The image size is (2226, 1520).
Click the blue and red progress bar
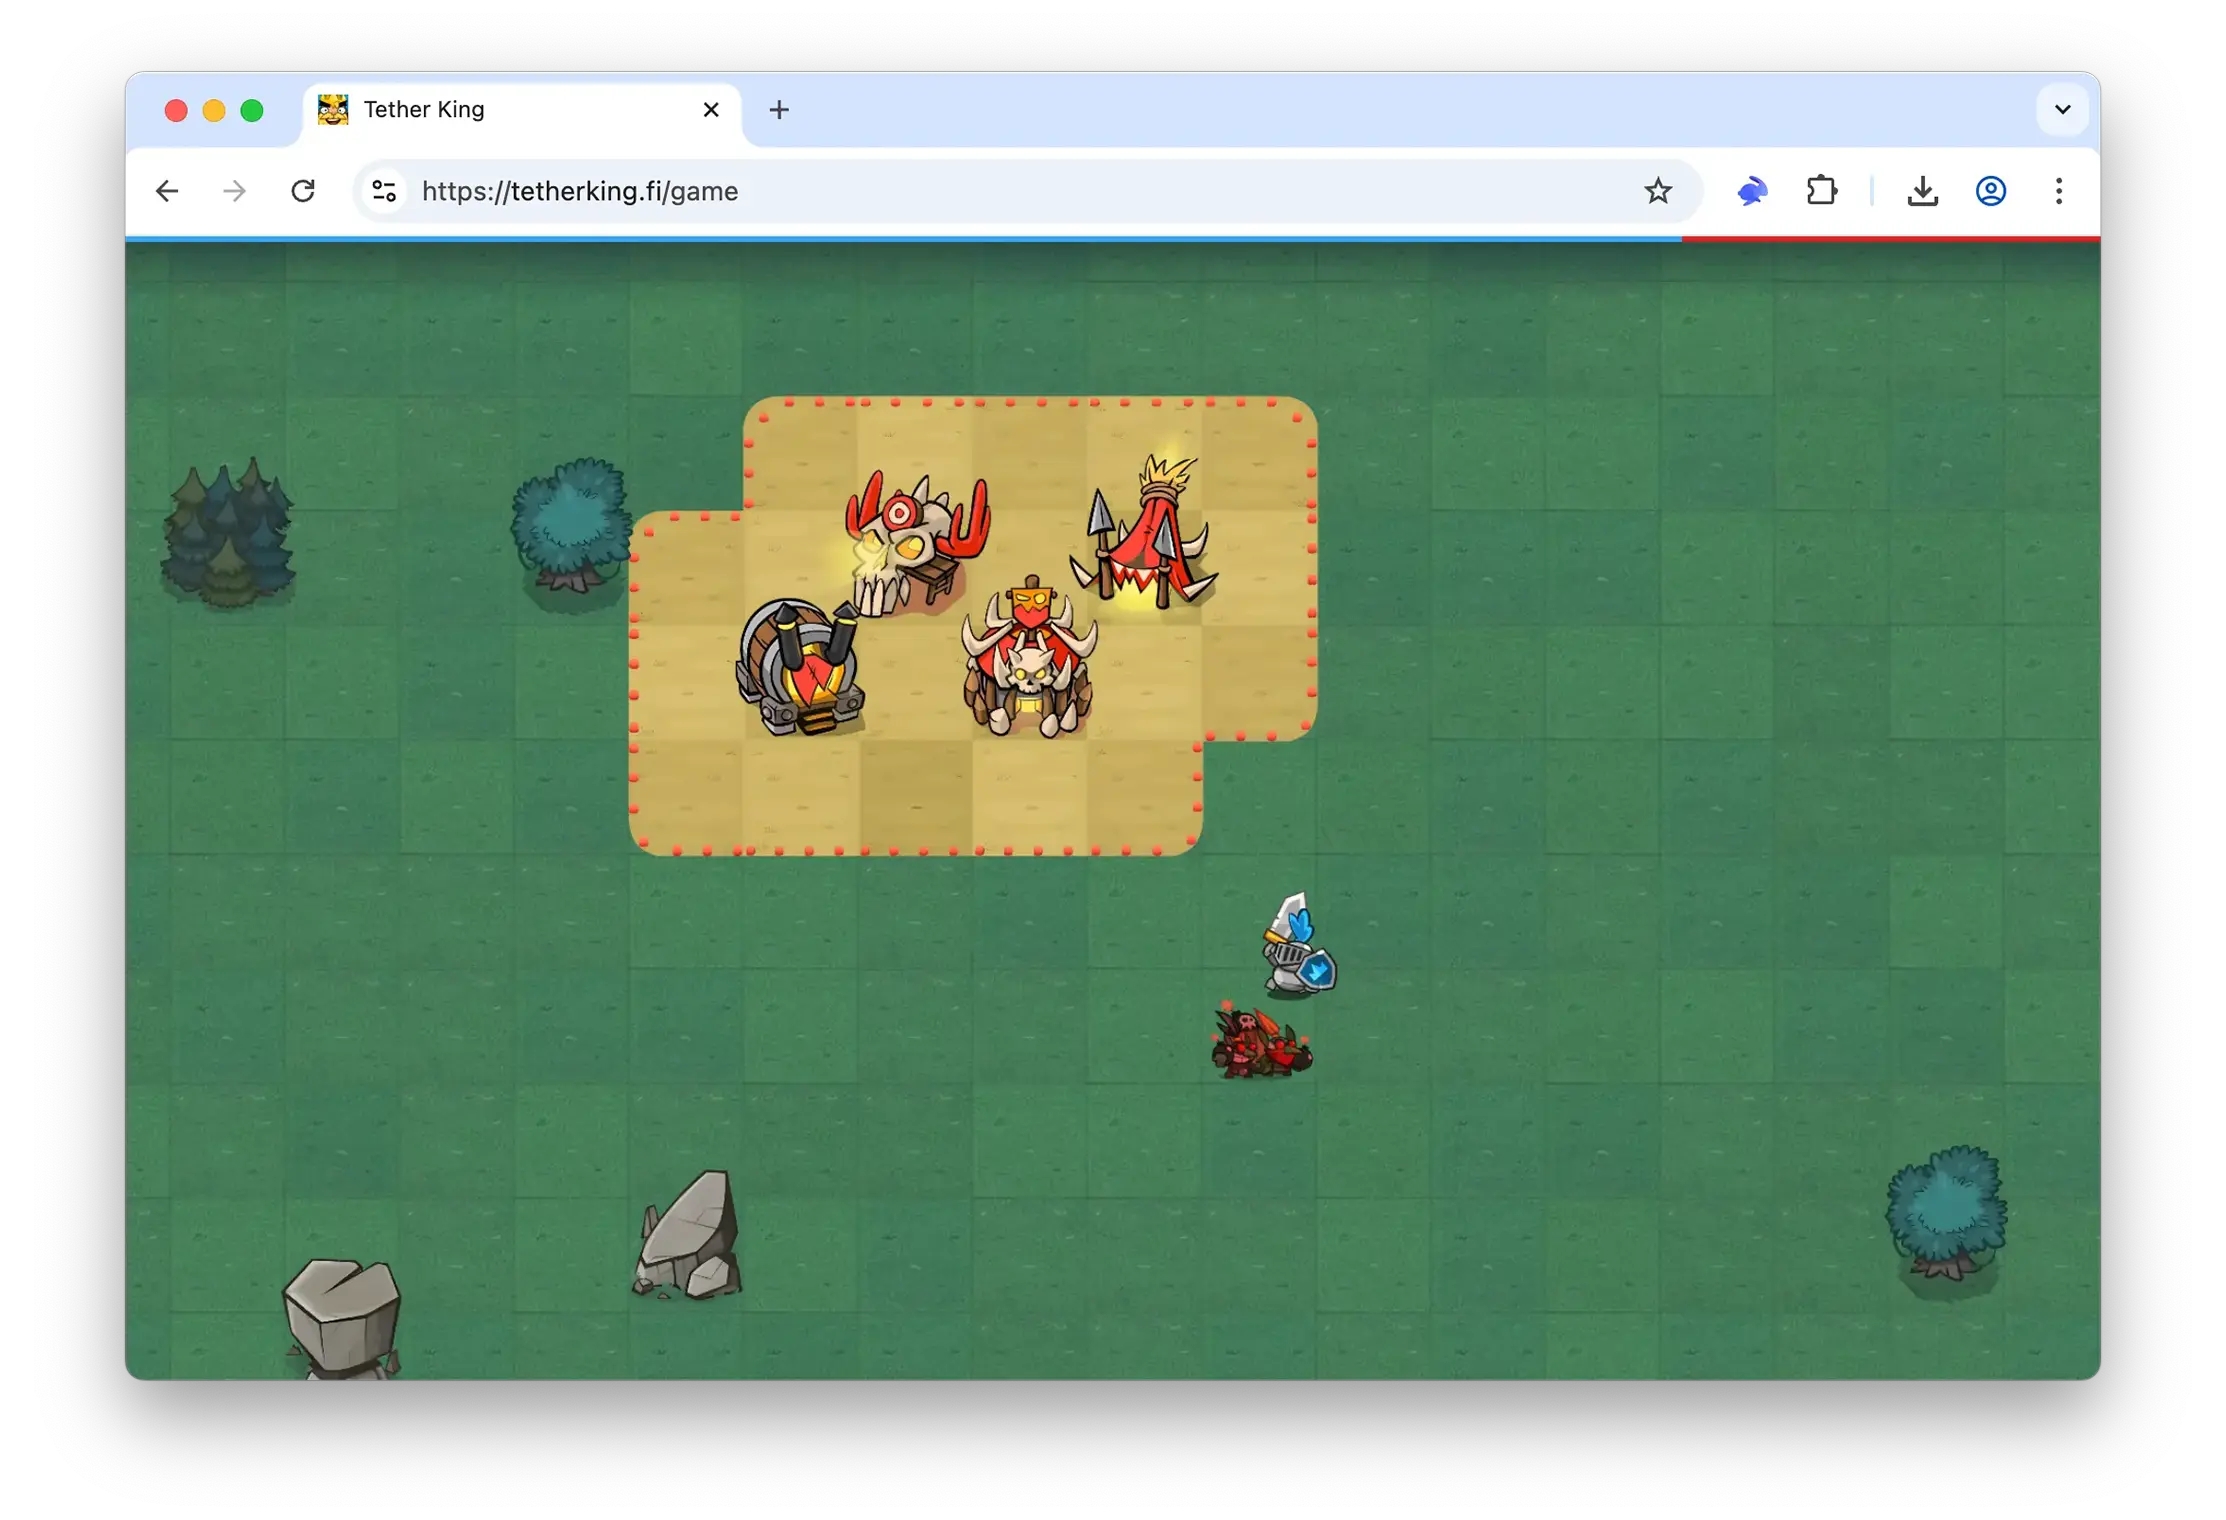click(1110, 239)
